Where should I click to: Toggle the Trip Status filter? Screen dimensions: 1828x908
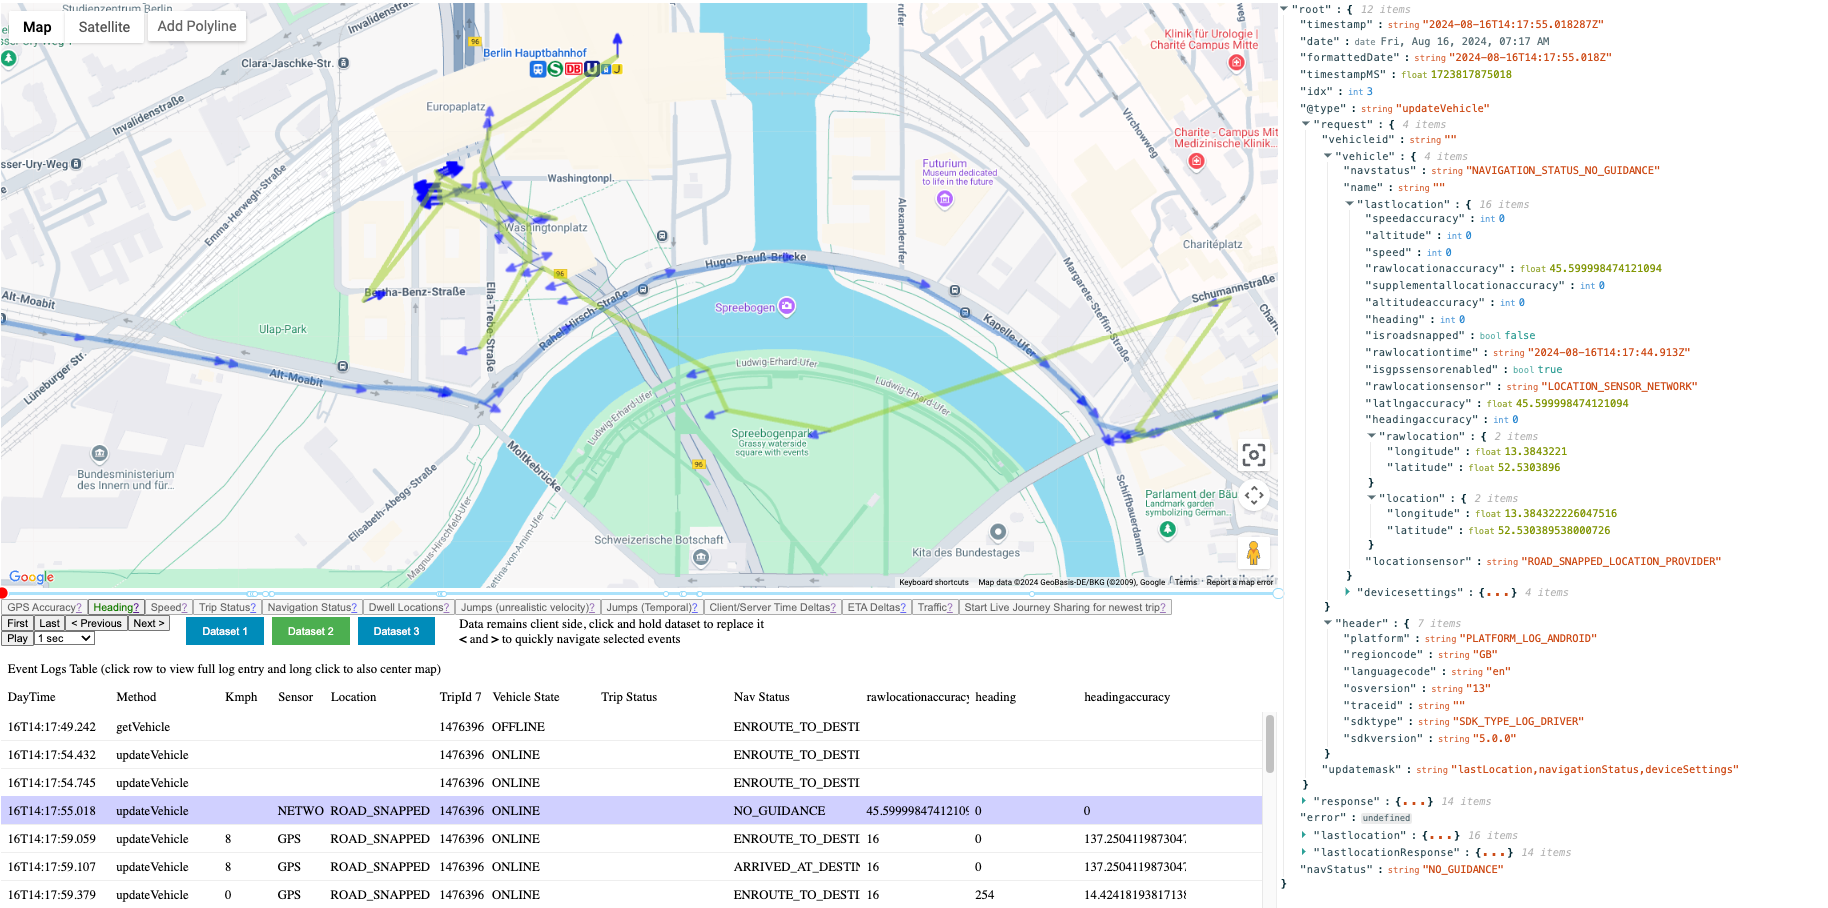coord(227,607)
